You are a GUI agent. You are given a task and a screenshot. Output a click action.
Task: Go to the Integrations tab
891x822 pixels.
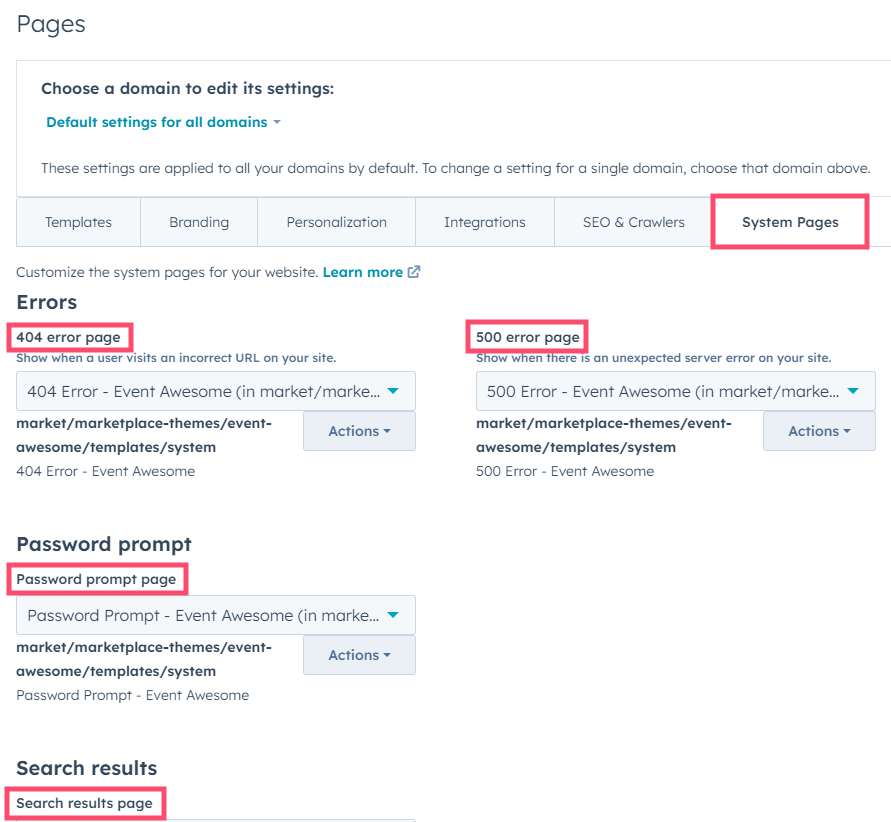[485, 222]
